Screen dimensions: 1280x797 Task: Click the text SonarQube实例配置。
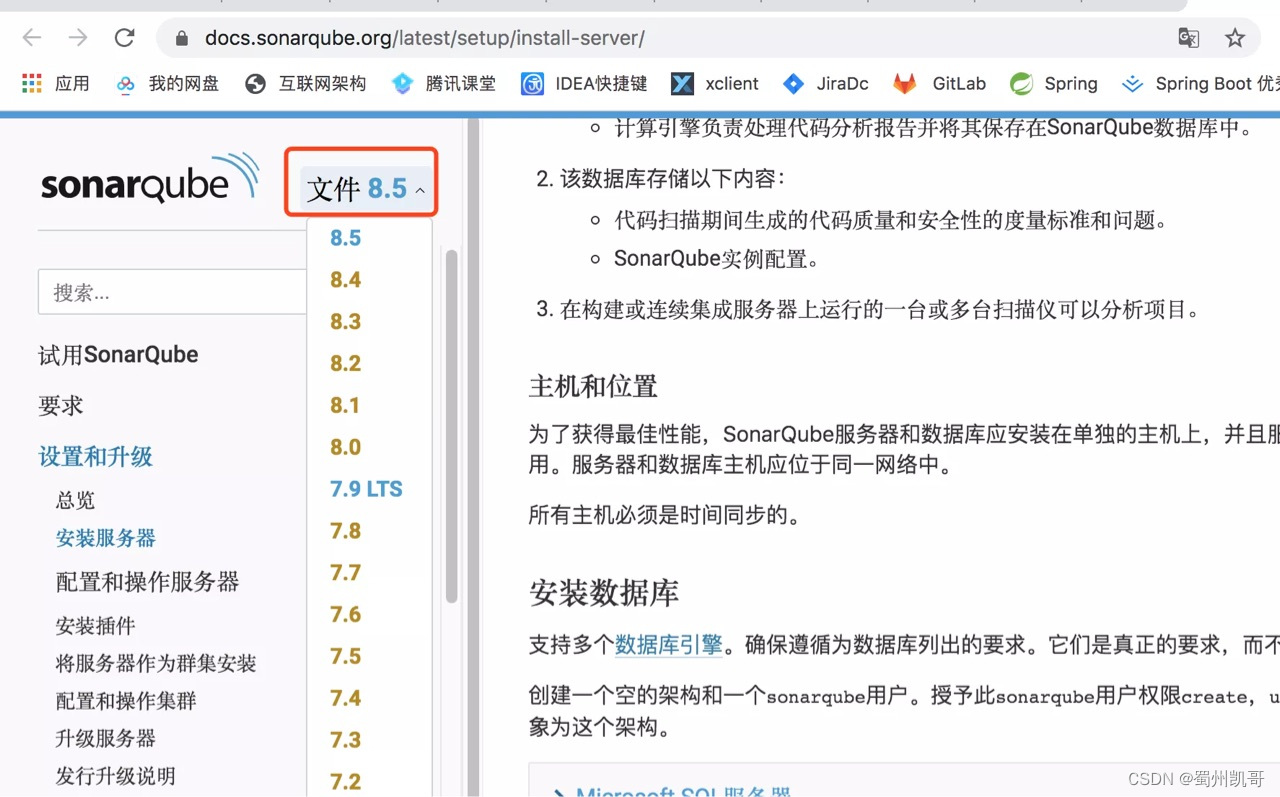tap(716, 259)
